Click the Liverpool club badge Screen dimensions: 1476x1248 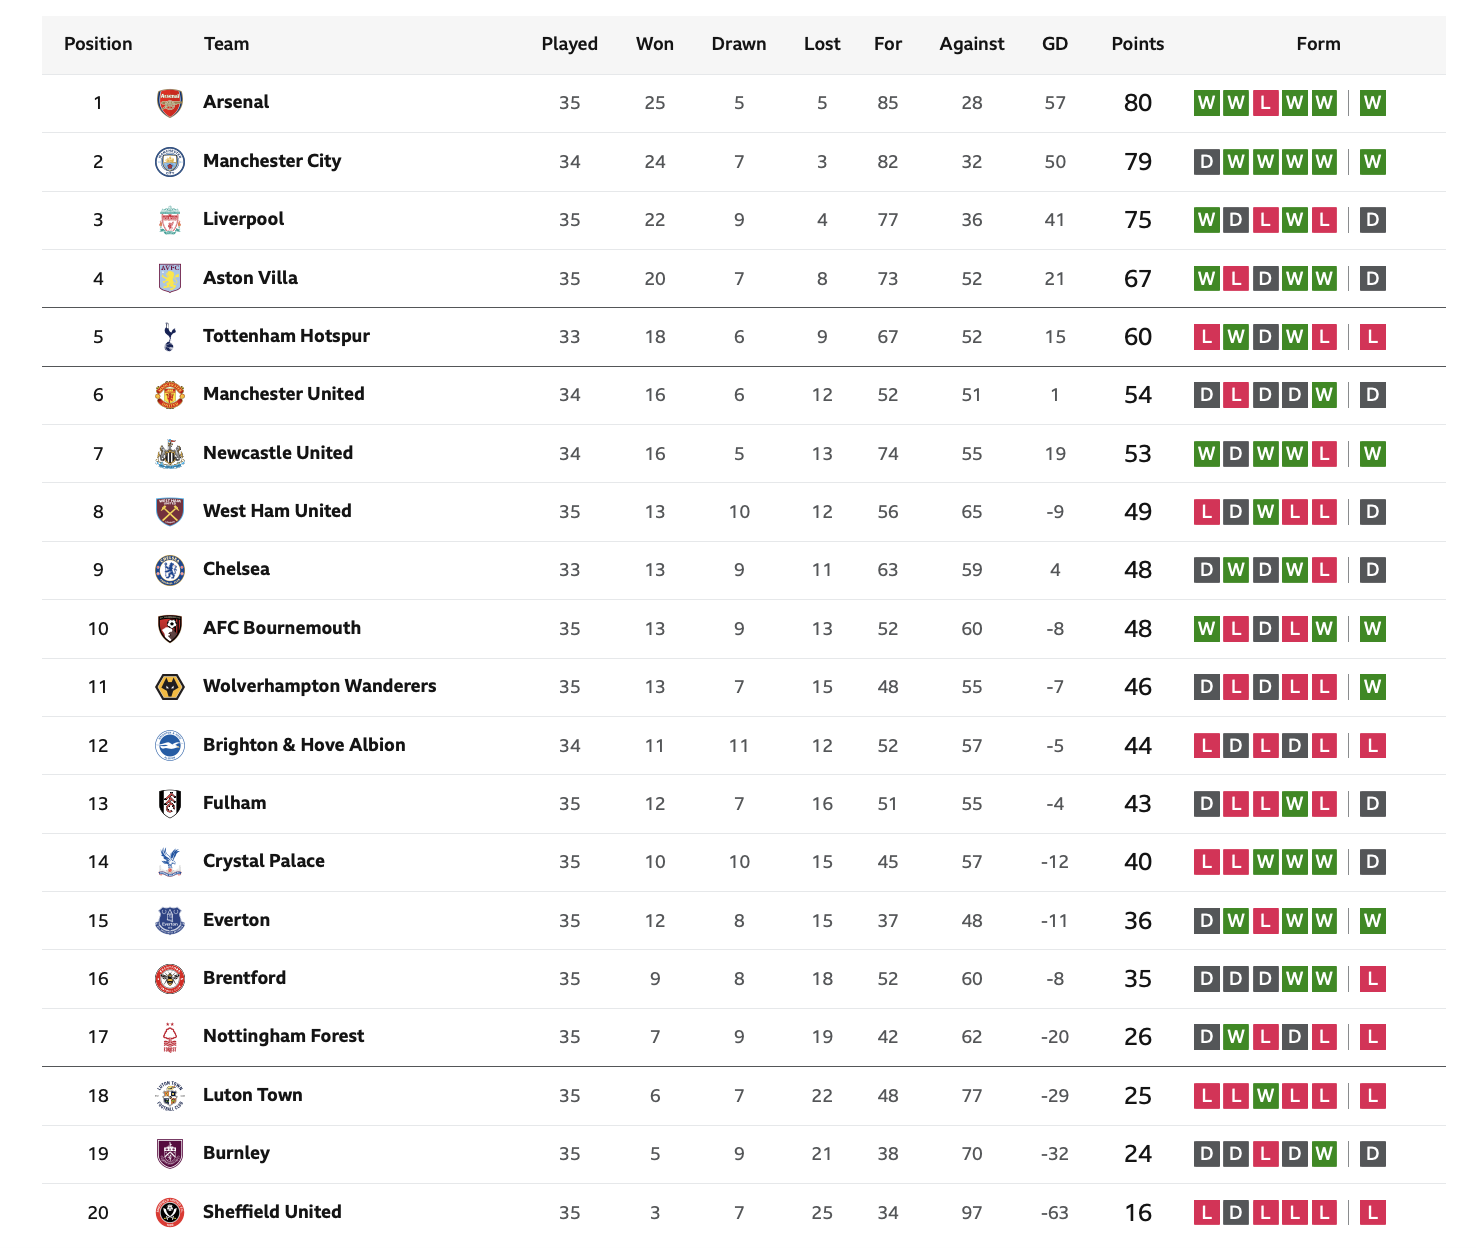coord(170,220)
